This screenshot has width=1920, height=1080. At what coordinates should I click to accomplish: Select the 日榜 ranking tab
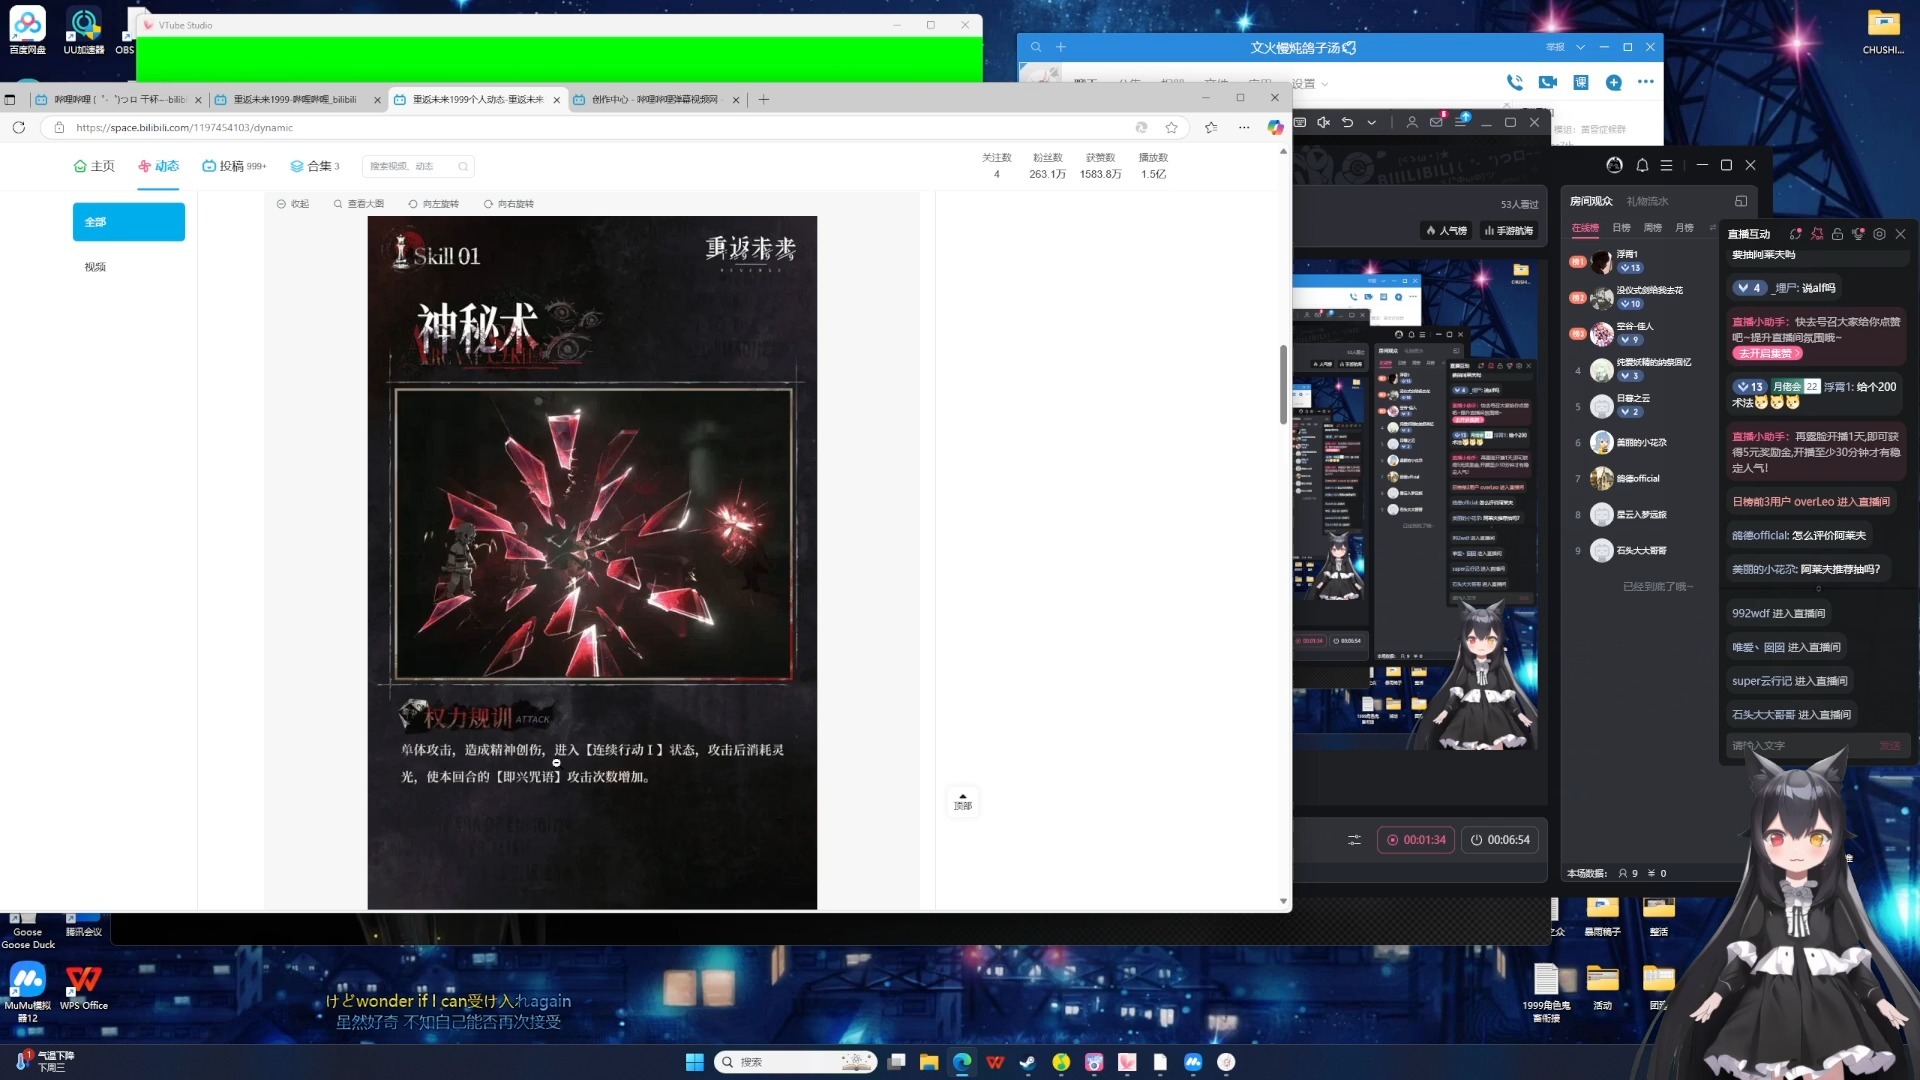tap(1621, 228)
